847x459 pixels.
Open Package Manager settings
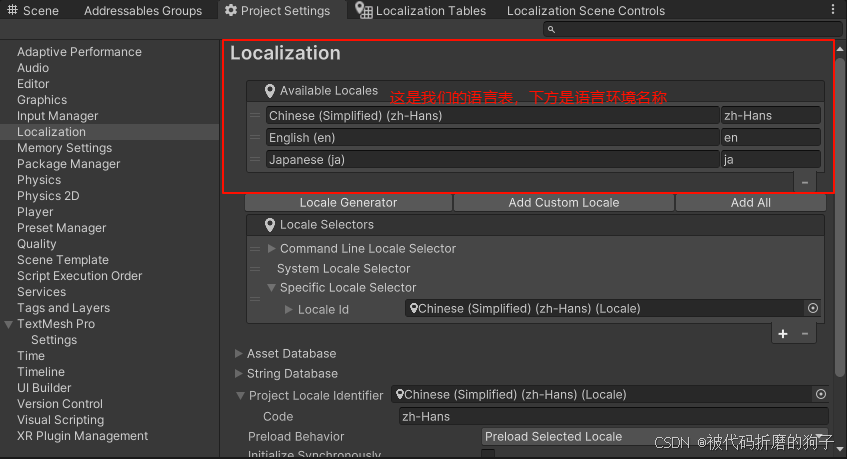tap(69, 164)
